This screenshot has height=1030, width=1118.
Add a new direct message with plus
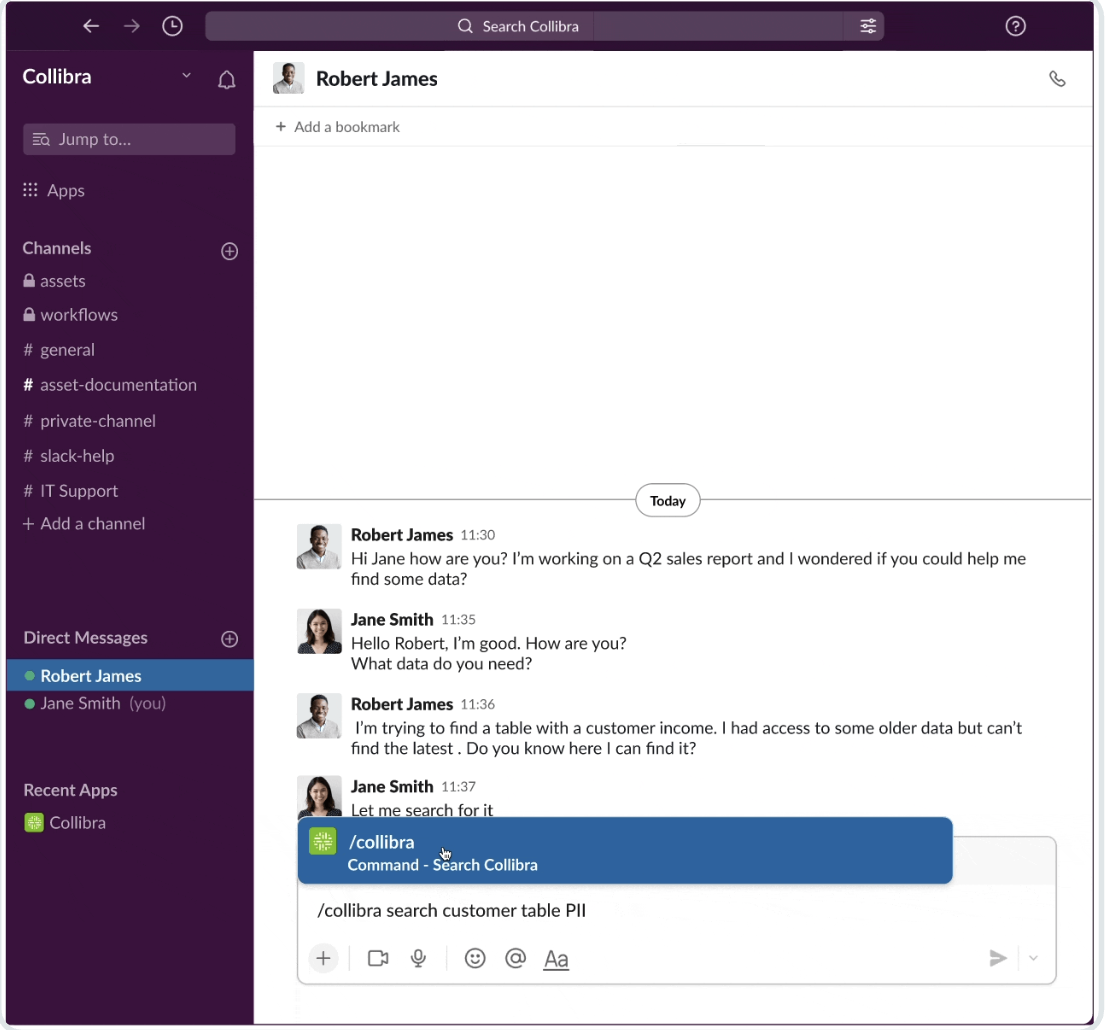[x=229, y=639]
